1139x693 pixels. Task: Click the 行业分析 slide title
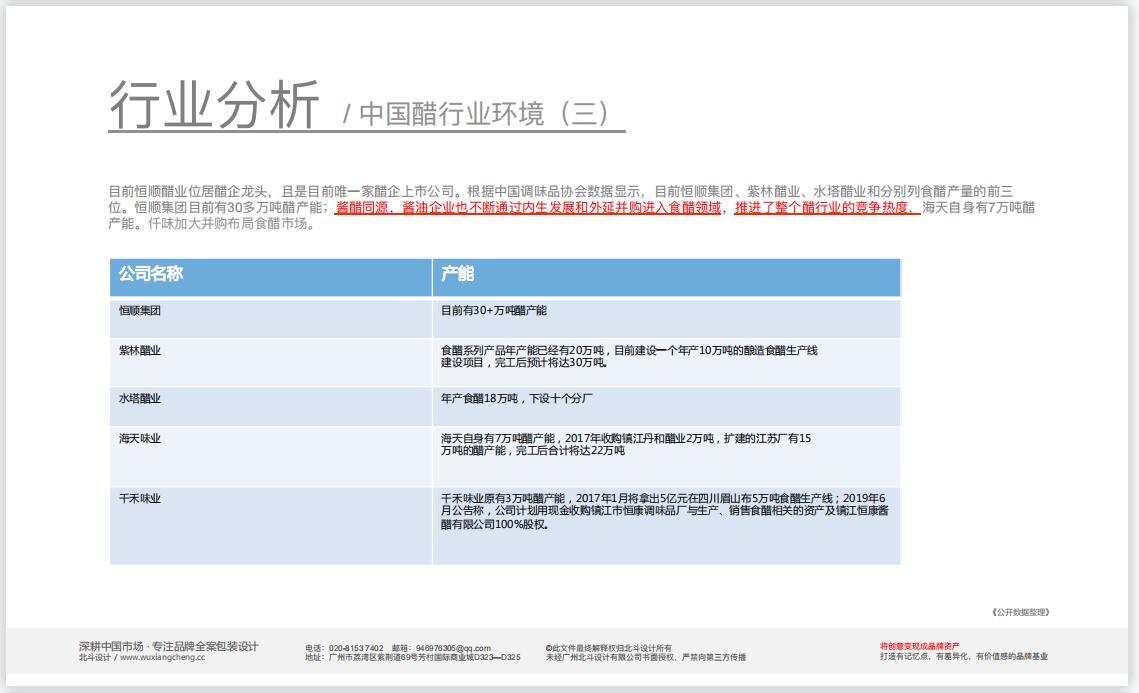214,105
